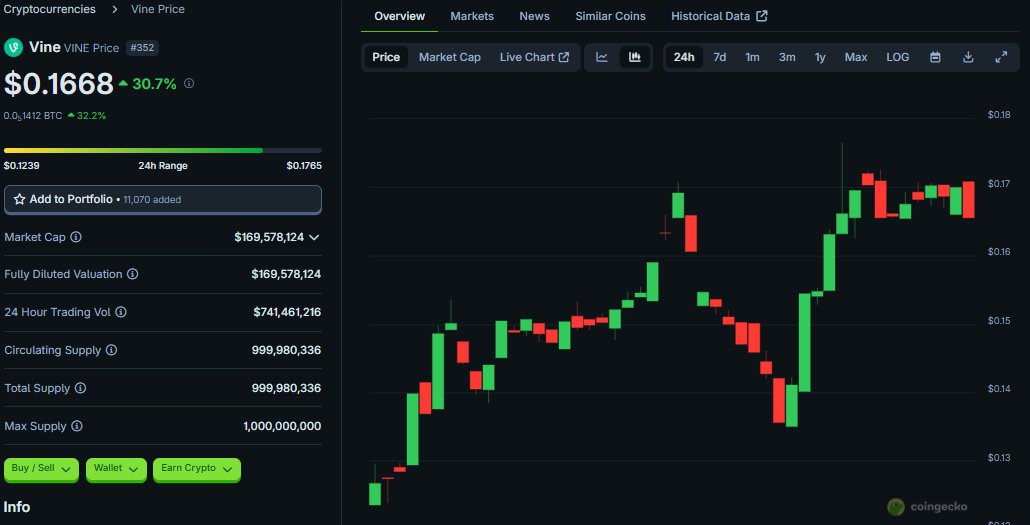Select the 3m time range
The image size is (1030, 525).
pyautogui.click(x=787, y=57)
